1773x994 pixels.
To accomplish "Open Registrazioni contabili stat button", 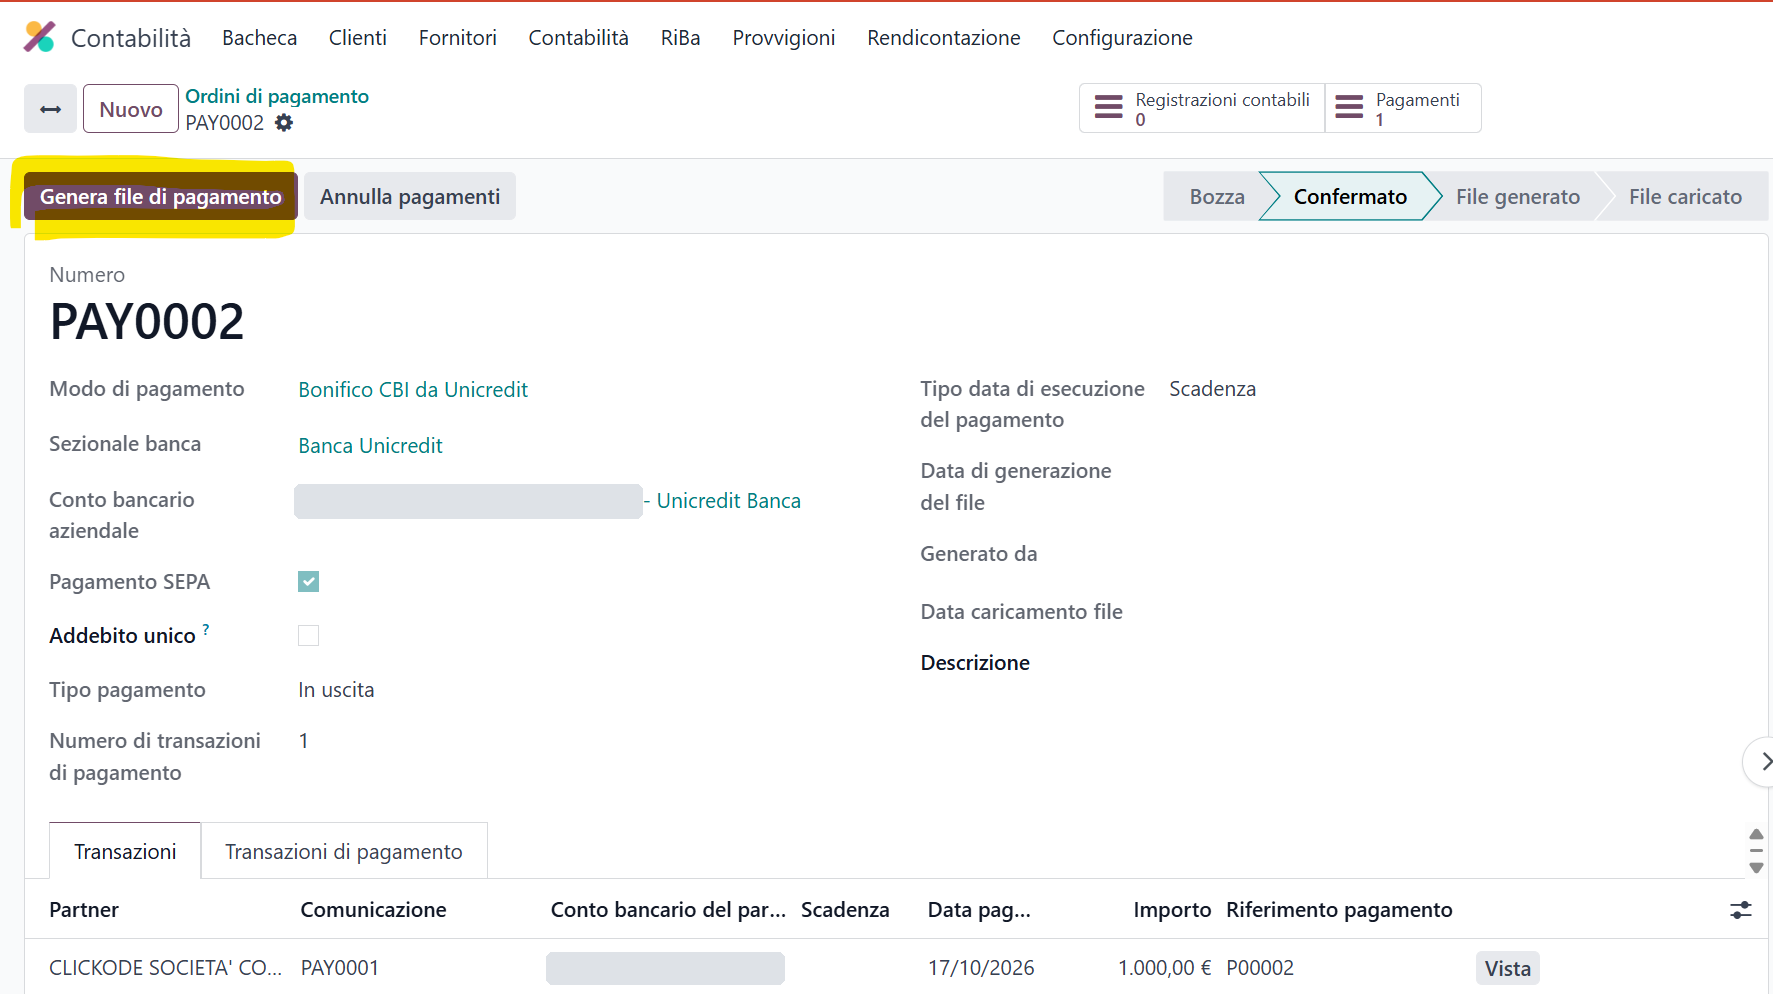I will 1202,108.
